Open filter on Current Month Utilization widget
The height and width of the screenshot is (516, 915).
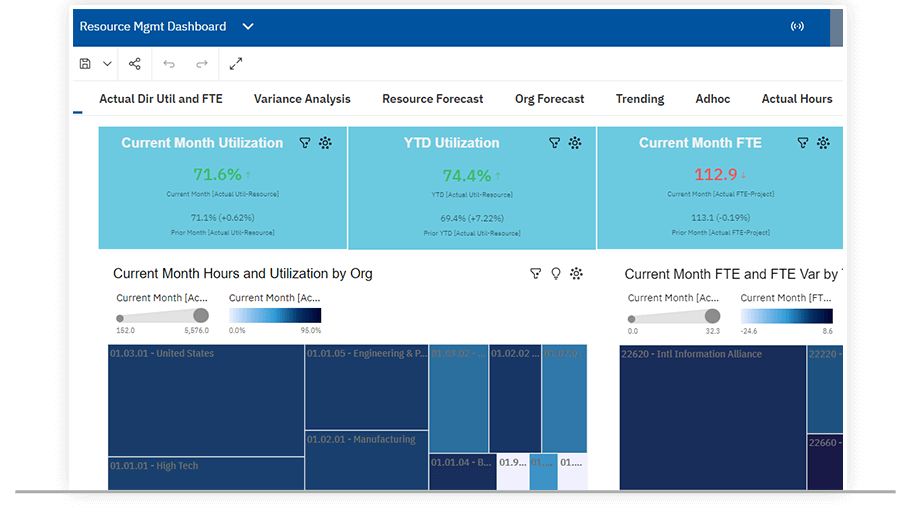point(305,143)
